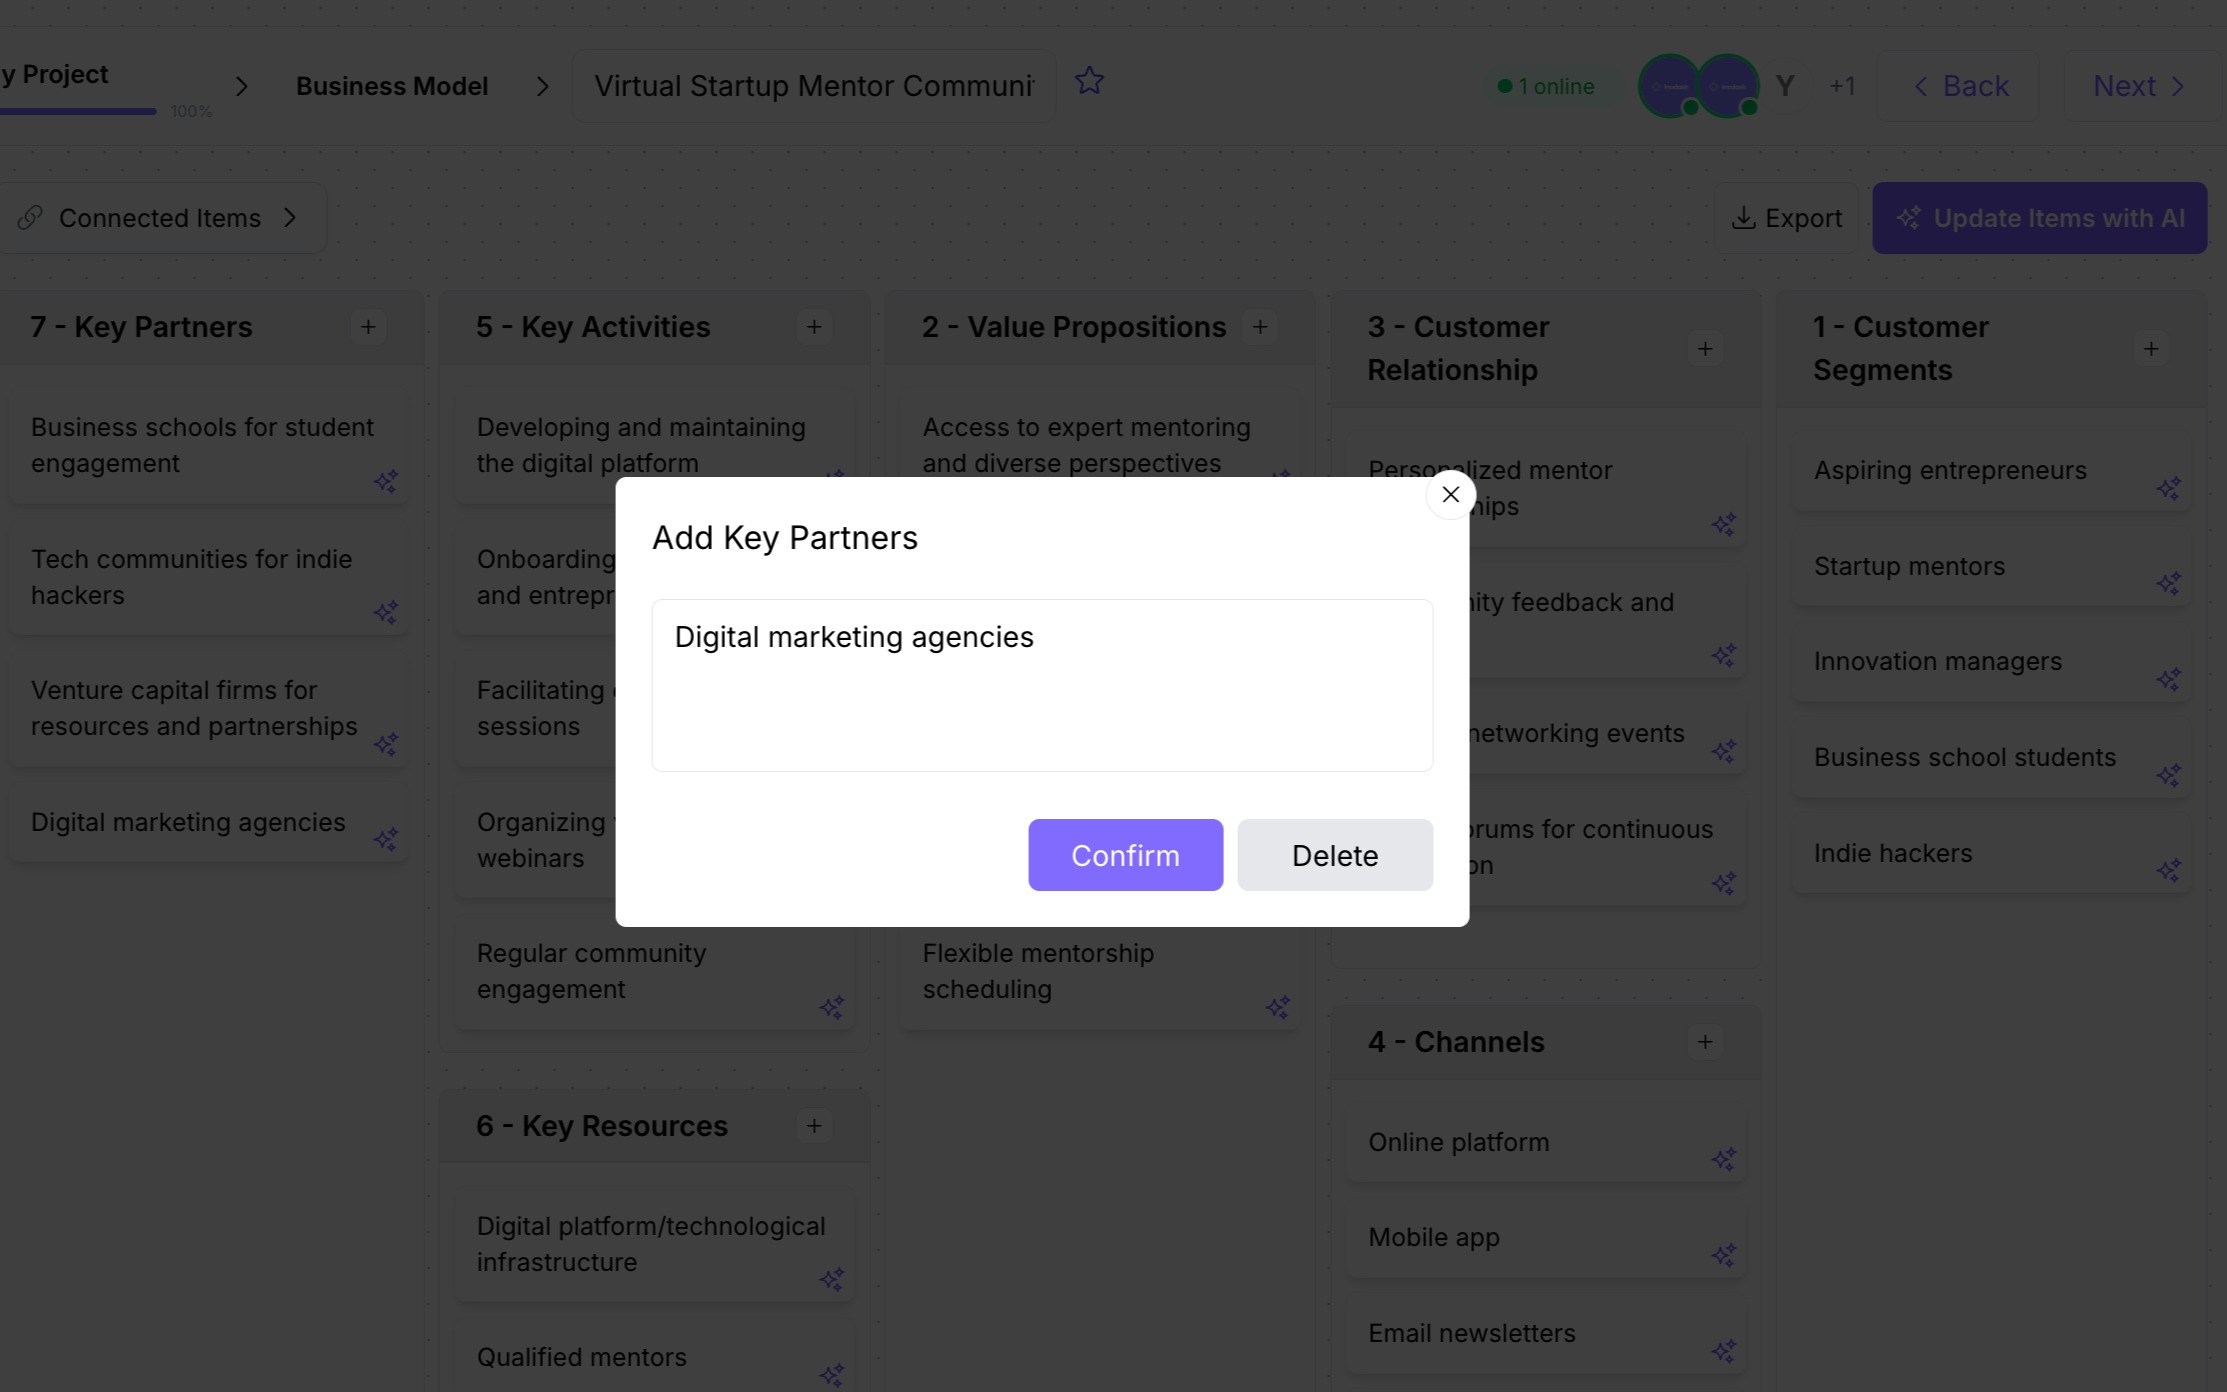Image resolution: width=2227 pixels, height=1392 pixels.
Task: Click the Export button
Action: tap(1786, 218)
